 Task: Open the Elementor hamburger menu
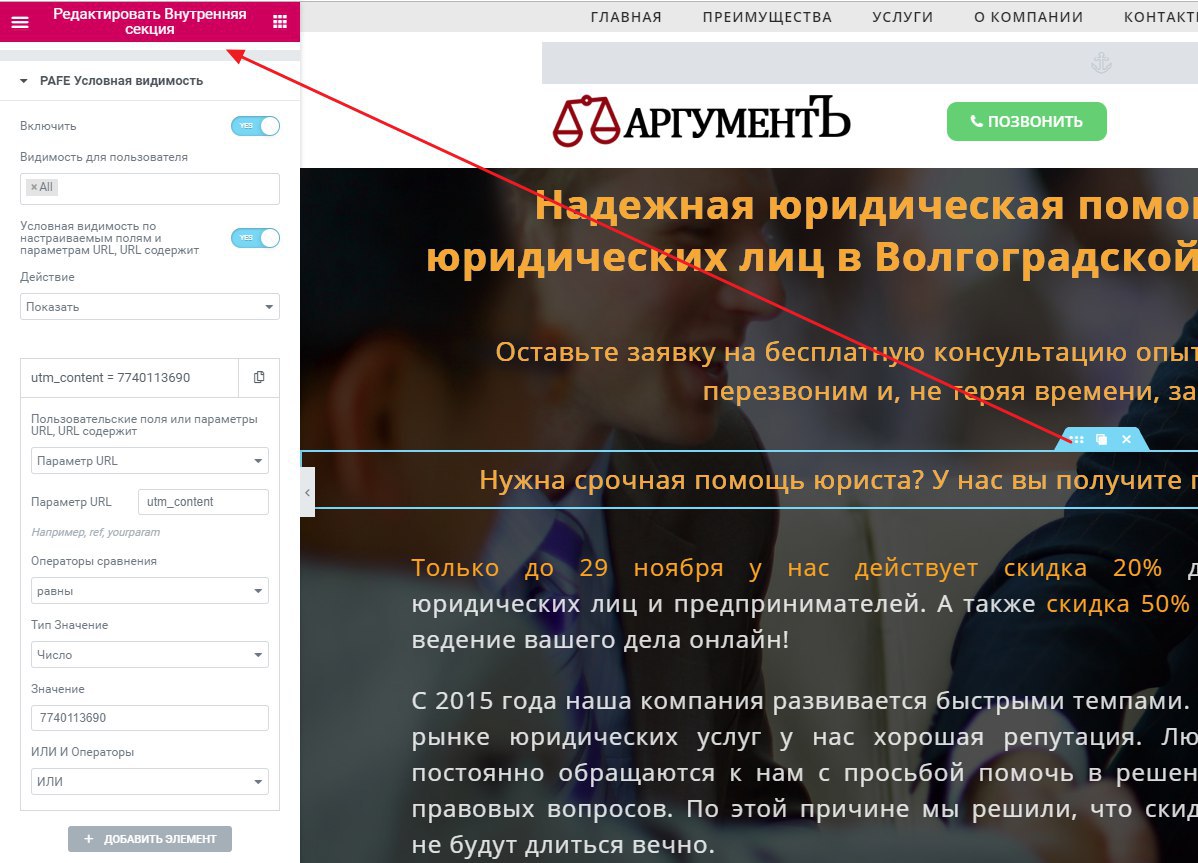[20, 22]
